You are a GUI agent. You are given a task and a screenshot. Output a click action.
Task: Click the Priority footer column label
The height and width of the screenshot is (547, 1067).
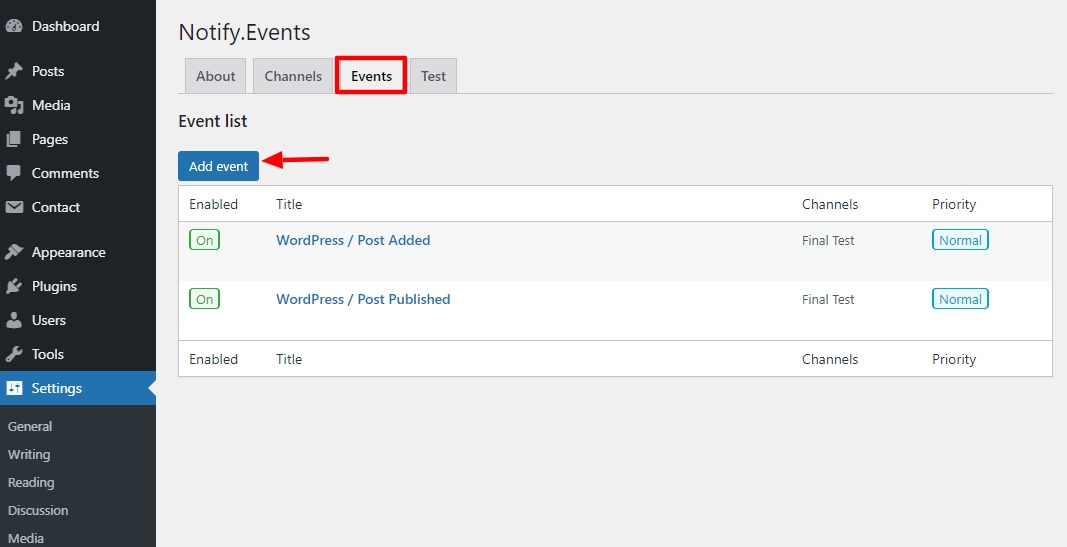954,359
